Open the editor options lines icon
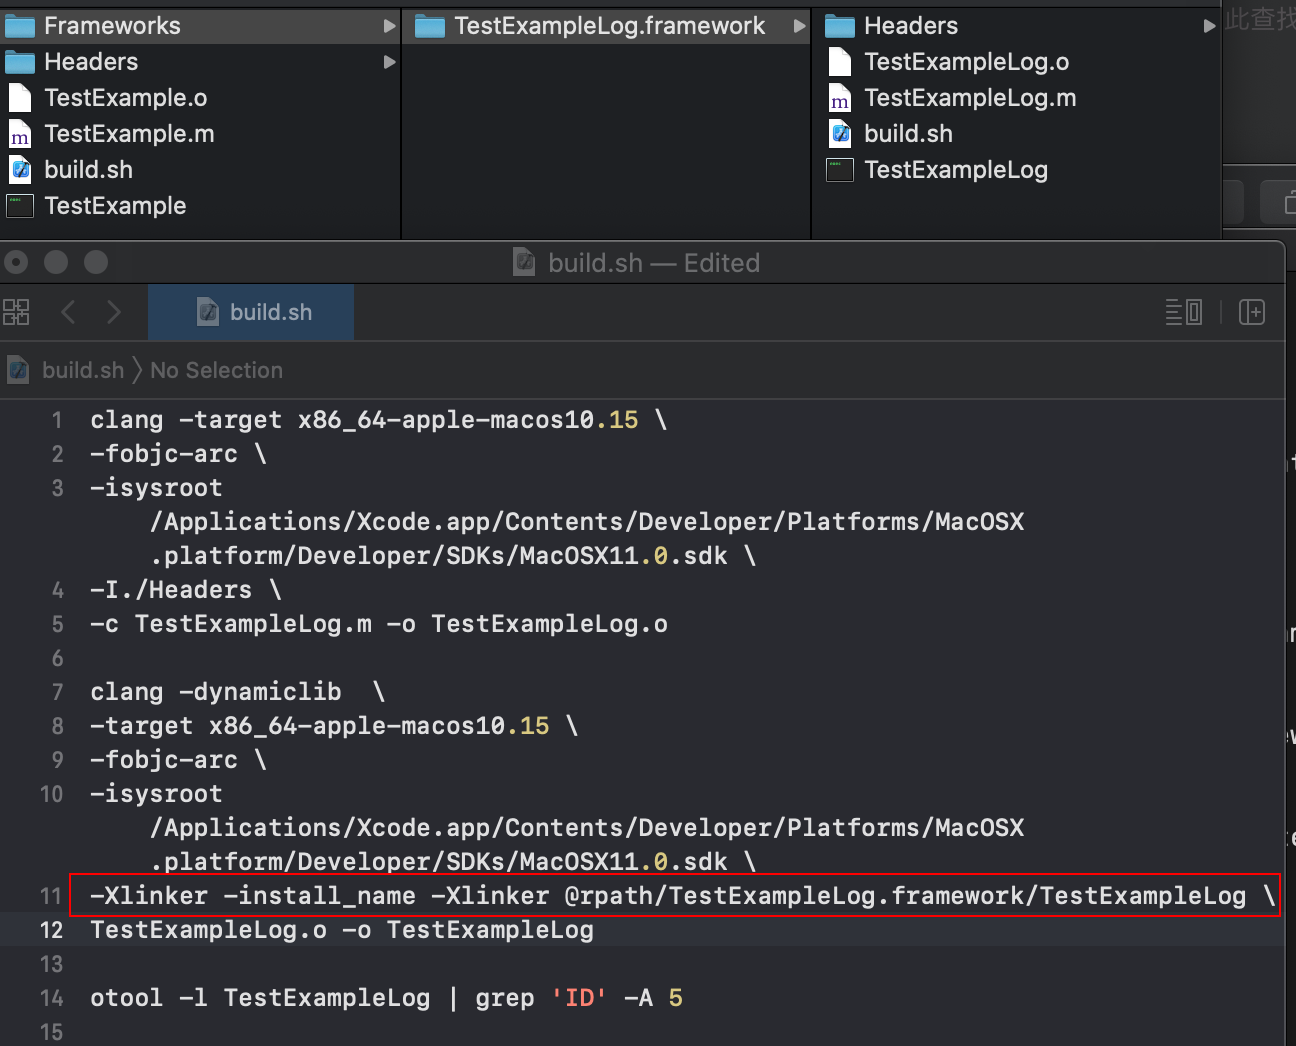The height and width of the screenshot is (1046, 1296). pyautogui.click(x=1184, y=312)
